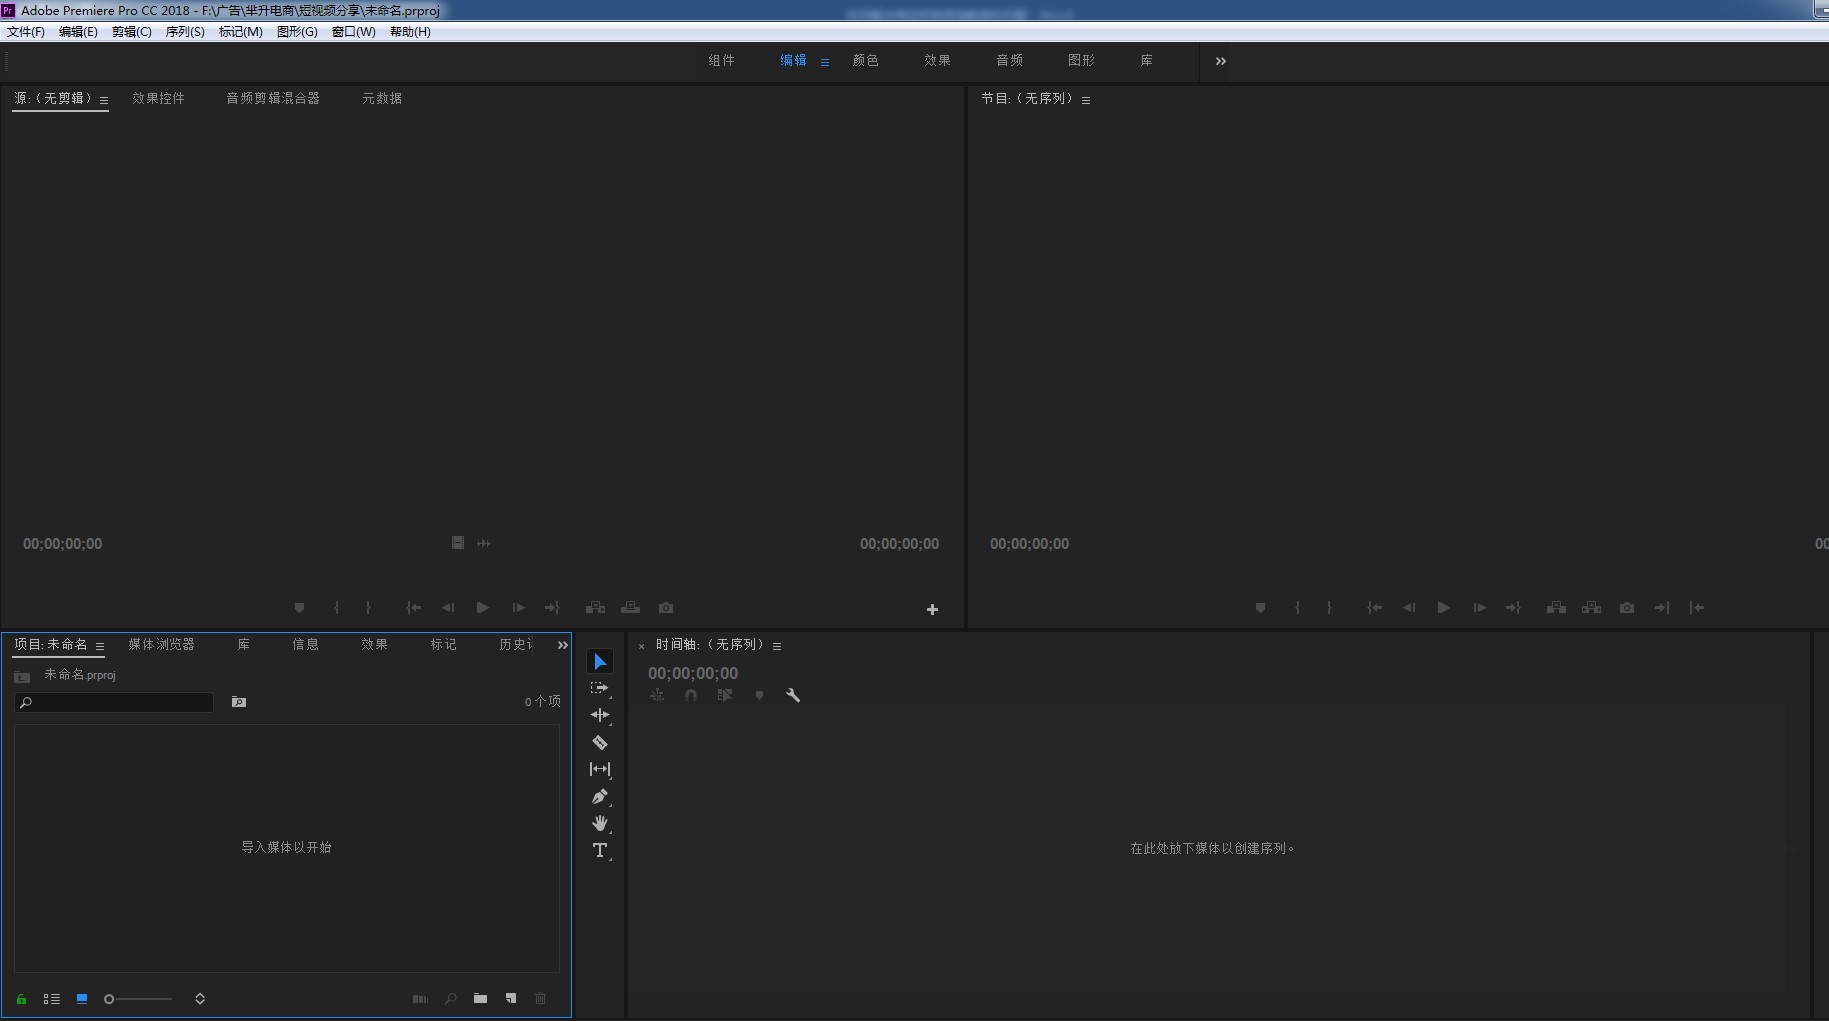Click the Lift button in Program monitor

coord(1556,608)
